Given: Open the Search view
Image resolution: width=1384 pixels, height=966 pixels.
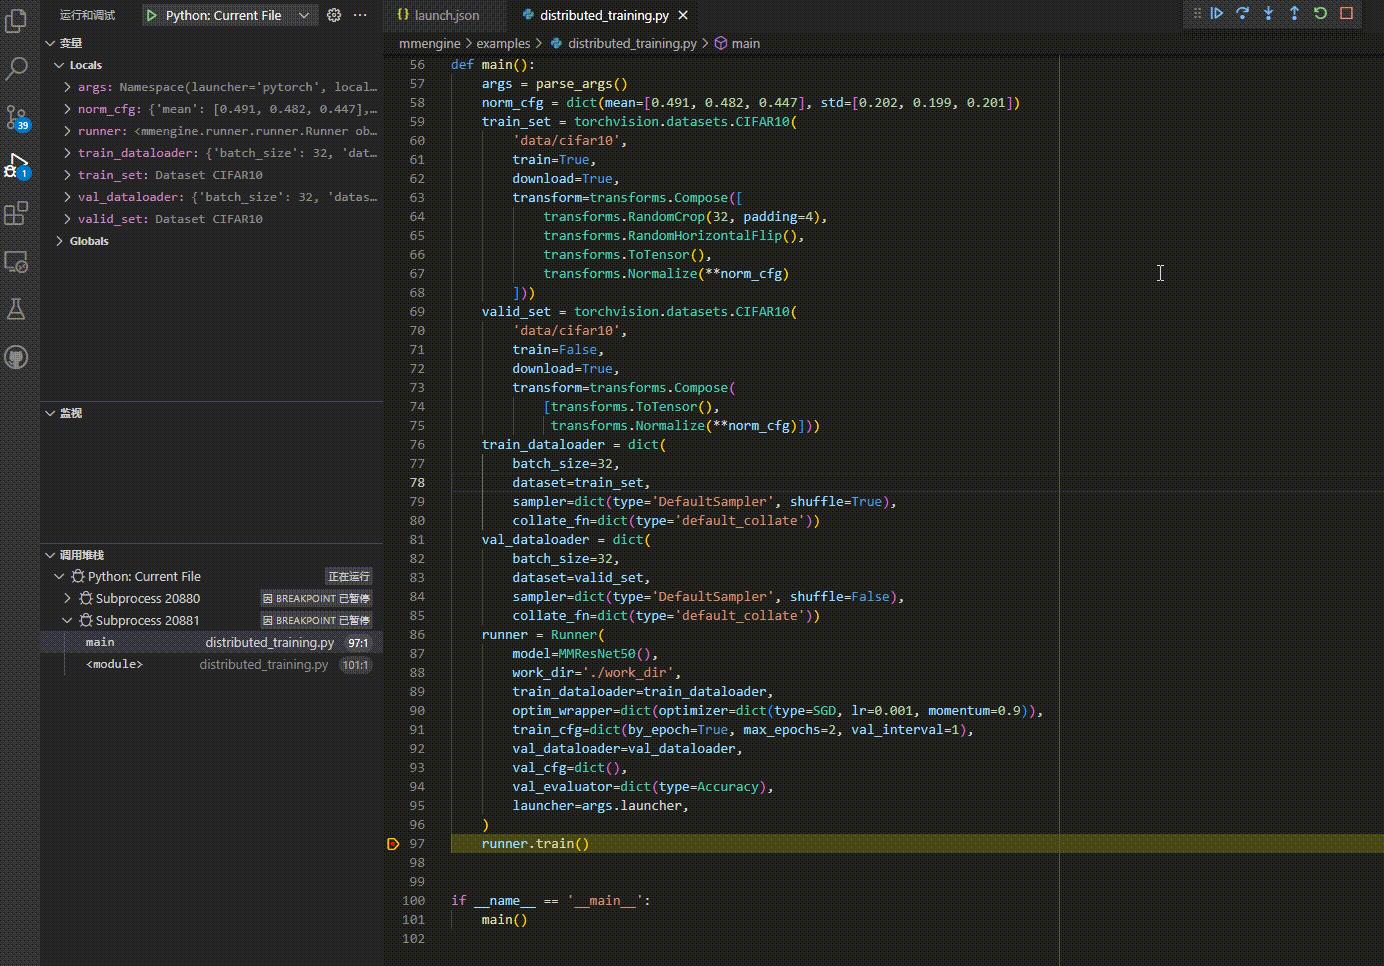Looking at the screenshot, I should [x=16, y=68].
